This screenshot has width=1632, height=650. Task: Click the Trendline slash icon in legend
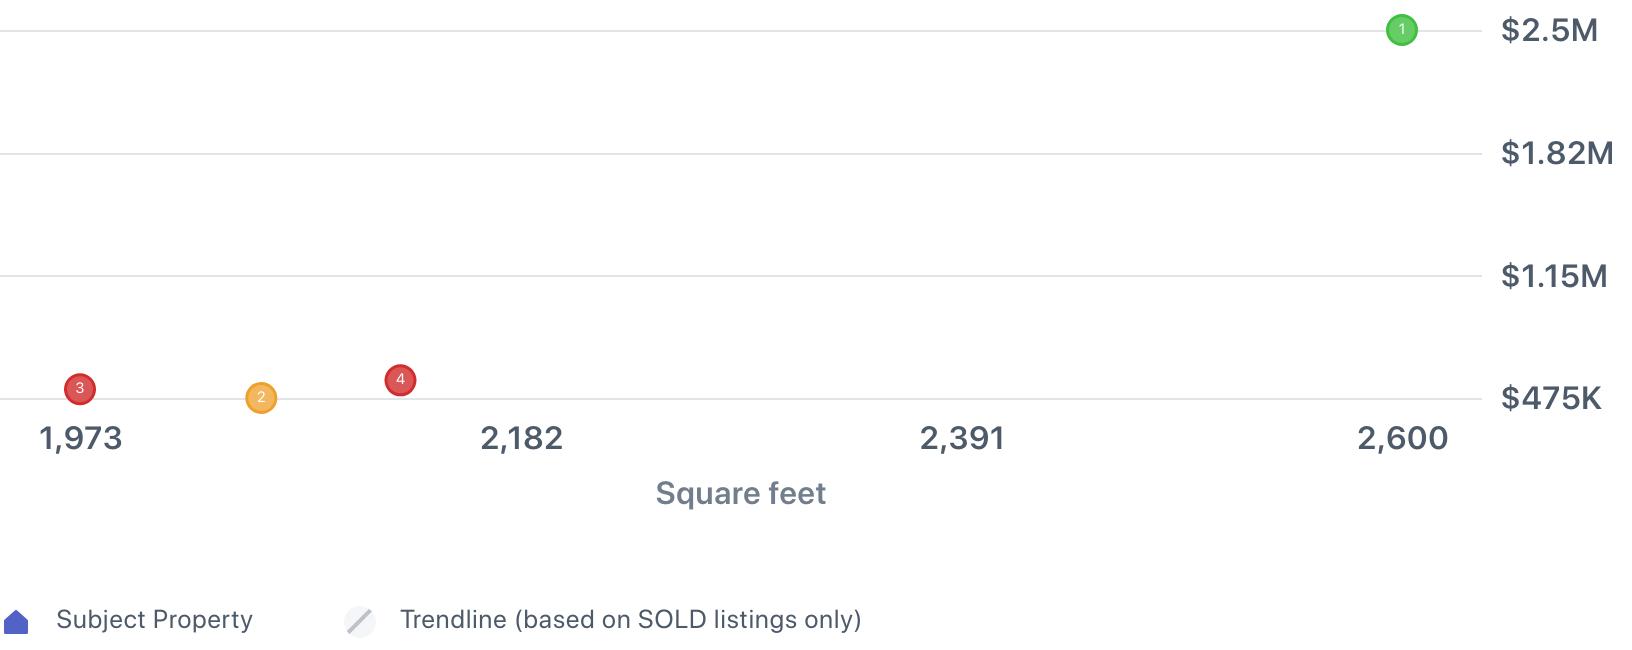tap(360, 621)
